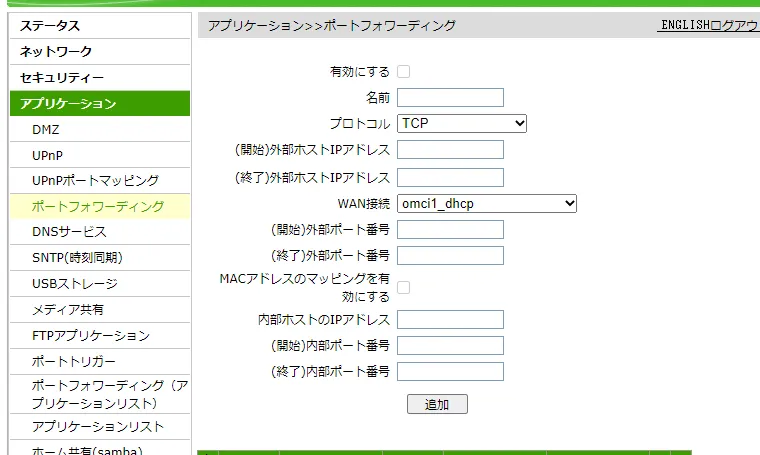Select ポートトリガー in sidebar
The image size is (760, 455).
(x=74, y=361)
